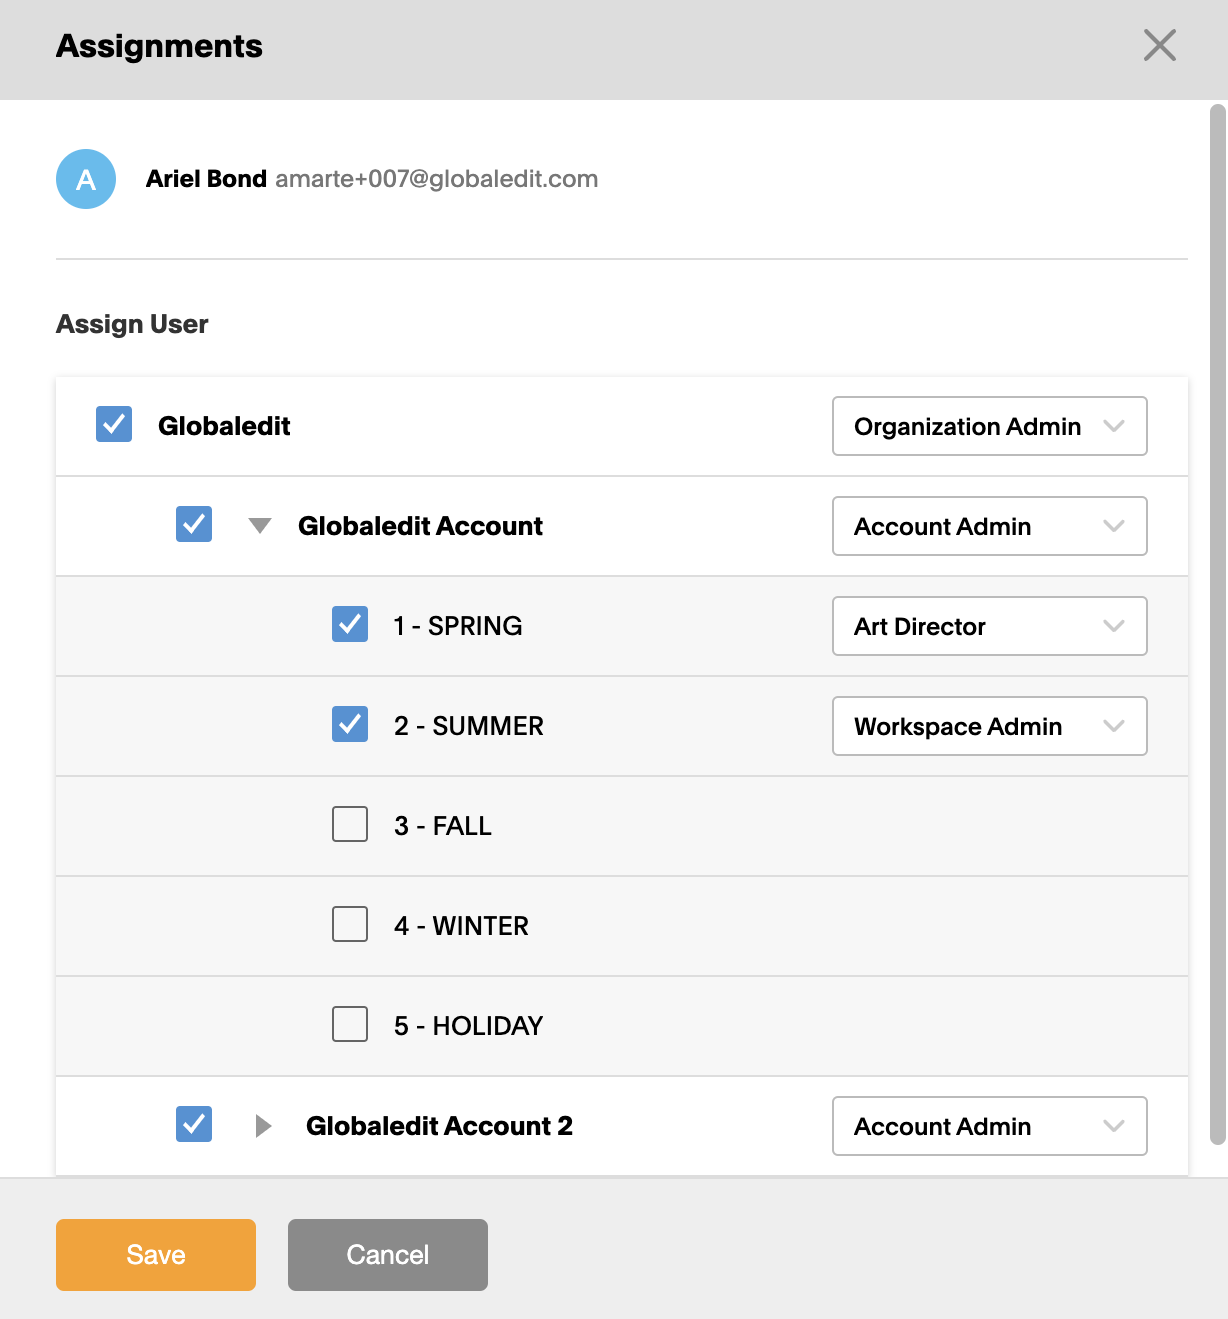
Task: Select the Globaledit organization label
Action: 224,426
